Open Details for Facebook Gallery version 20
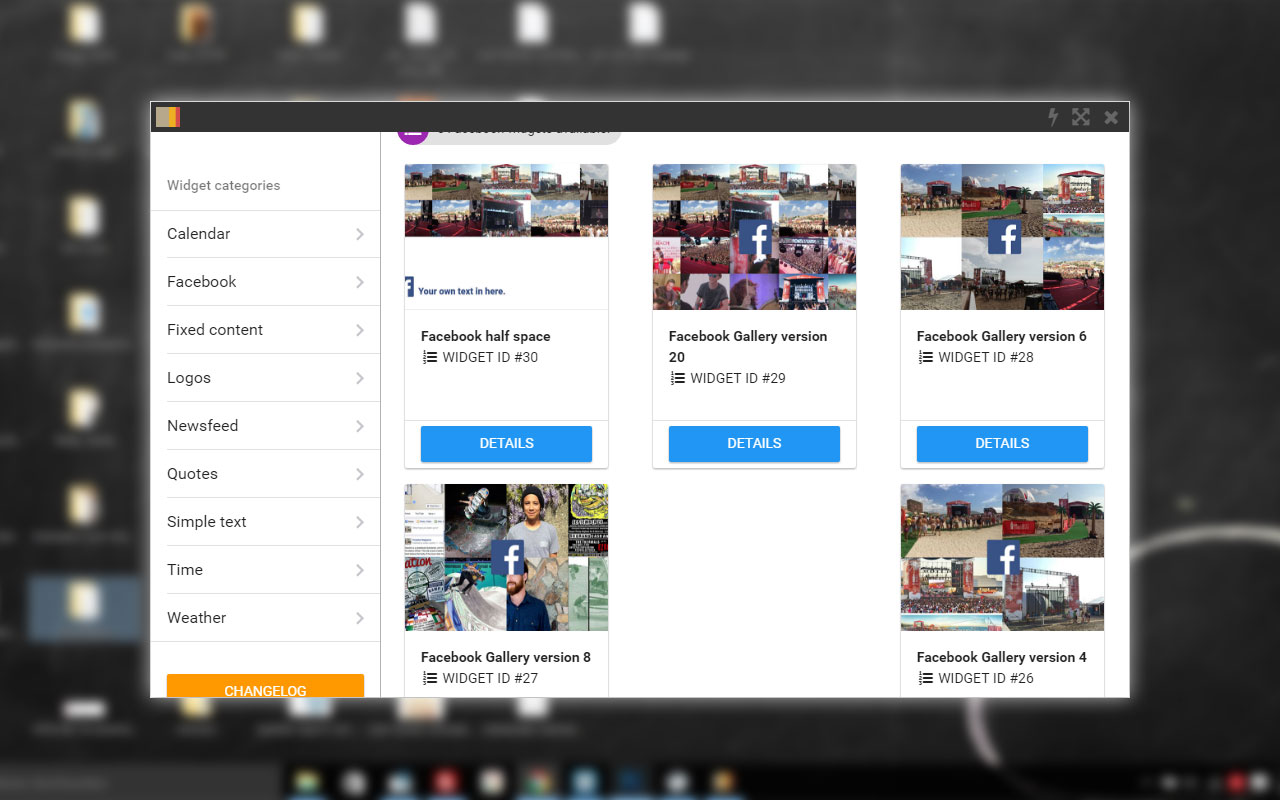This screenshot has width=1280, height=800. pyautogui.click(x=754, y=444)
